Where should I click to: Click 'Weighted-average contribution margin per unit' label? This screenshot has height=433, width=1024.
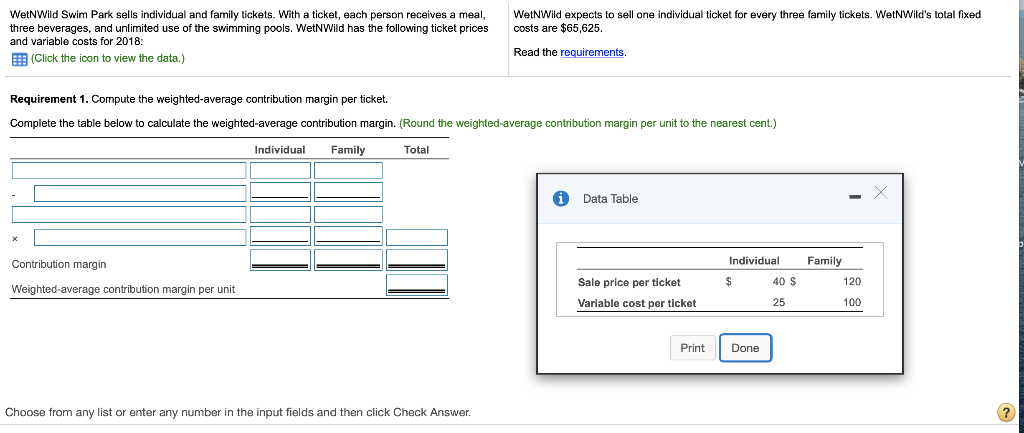click(123, 289)
